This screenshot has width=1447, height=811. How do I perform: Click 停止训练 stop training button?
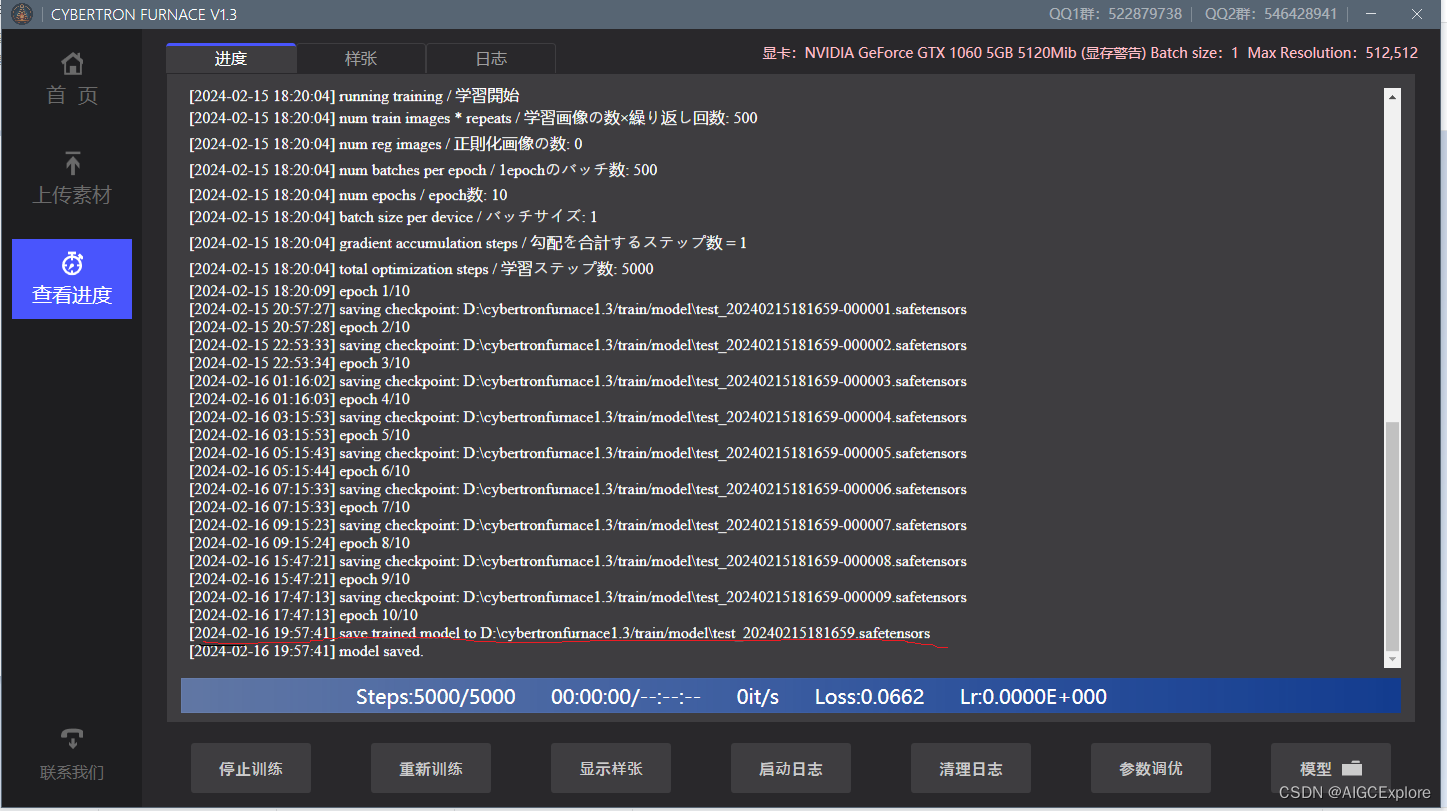click(x=251, y=768)
